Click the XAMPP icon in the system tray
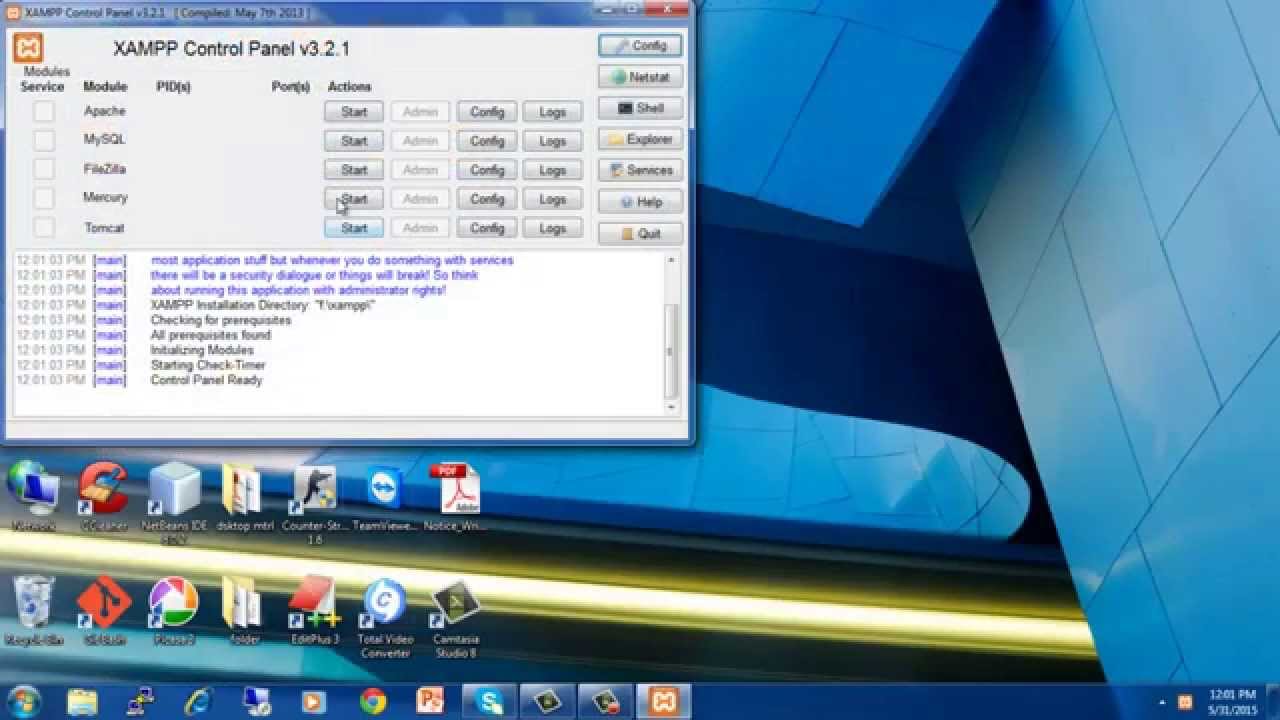 coord(1185,702)
